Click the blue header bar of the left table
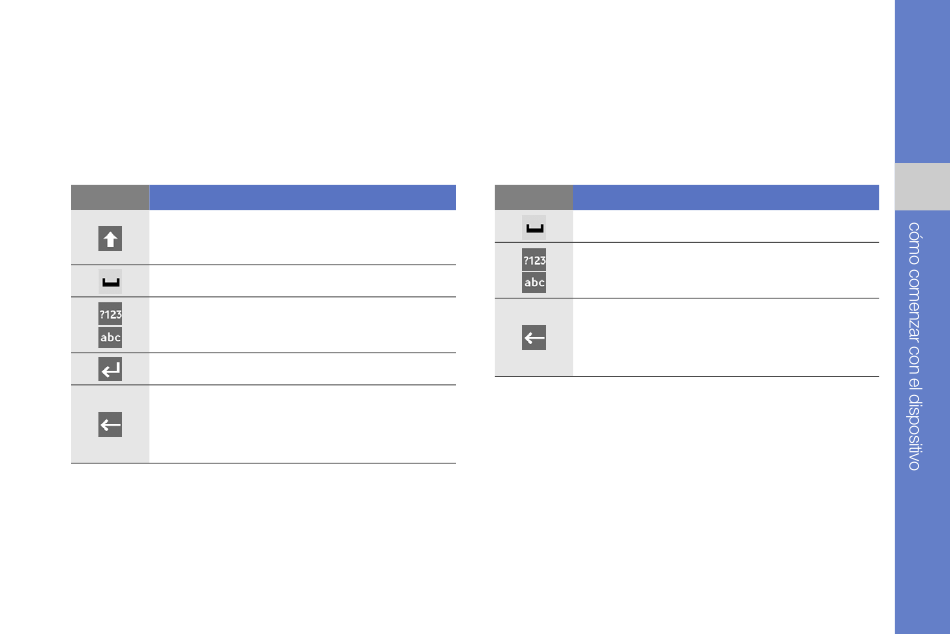Image resolution: width=950 pixels, height=634 pixels. click(x=302, y=198)
